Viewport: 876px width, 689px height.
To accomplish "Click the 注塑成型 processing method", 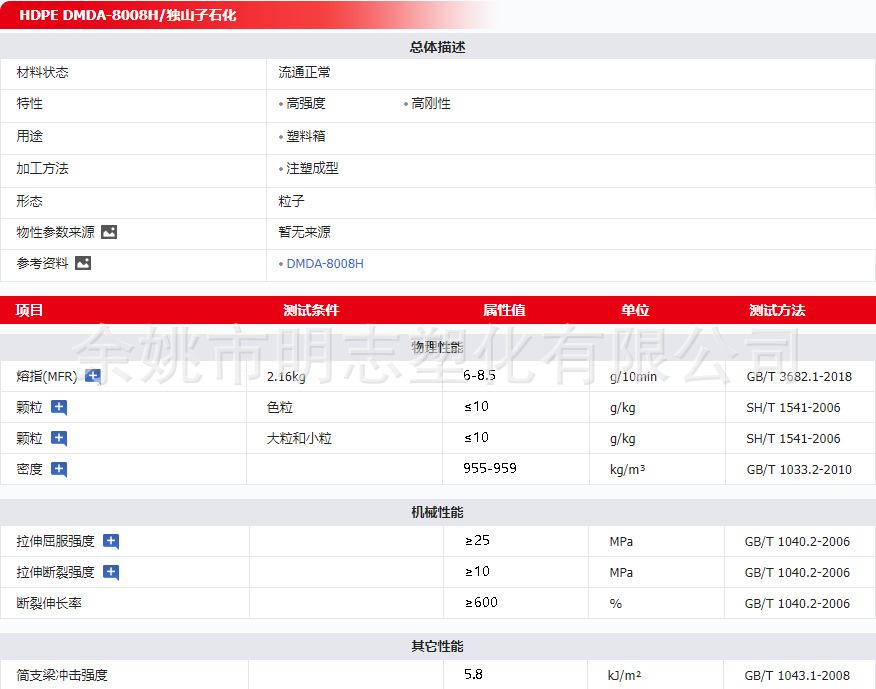I will coord(312,168).
